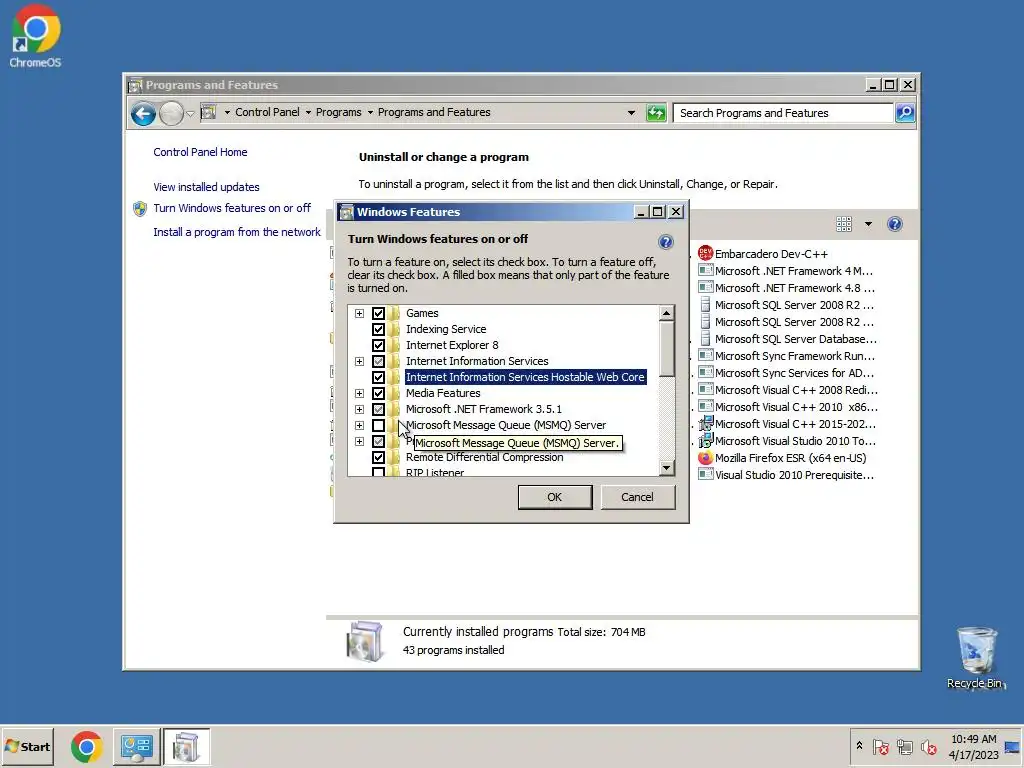
Task: Click the muted volume tray icon
Action: 928,747
